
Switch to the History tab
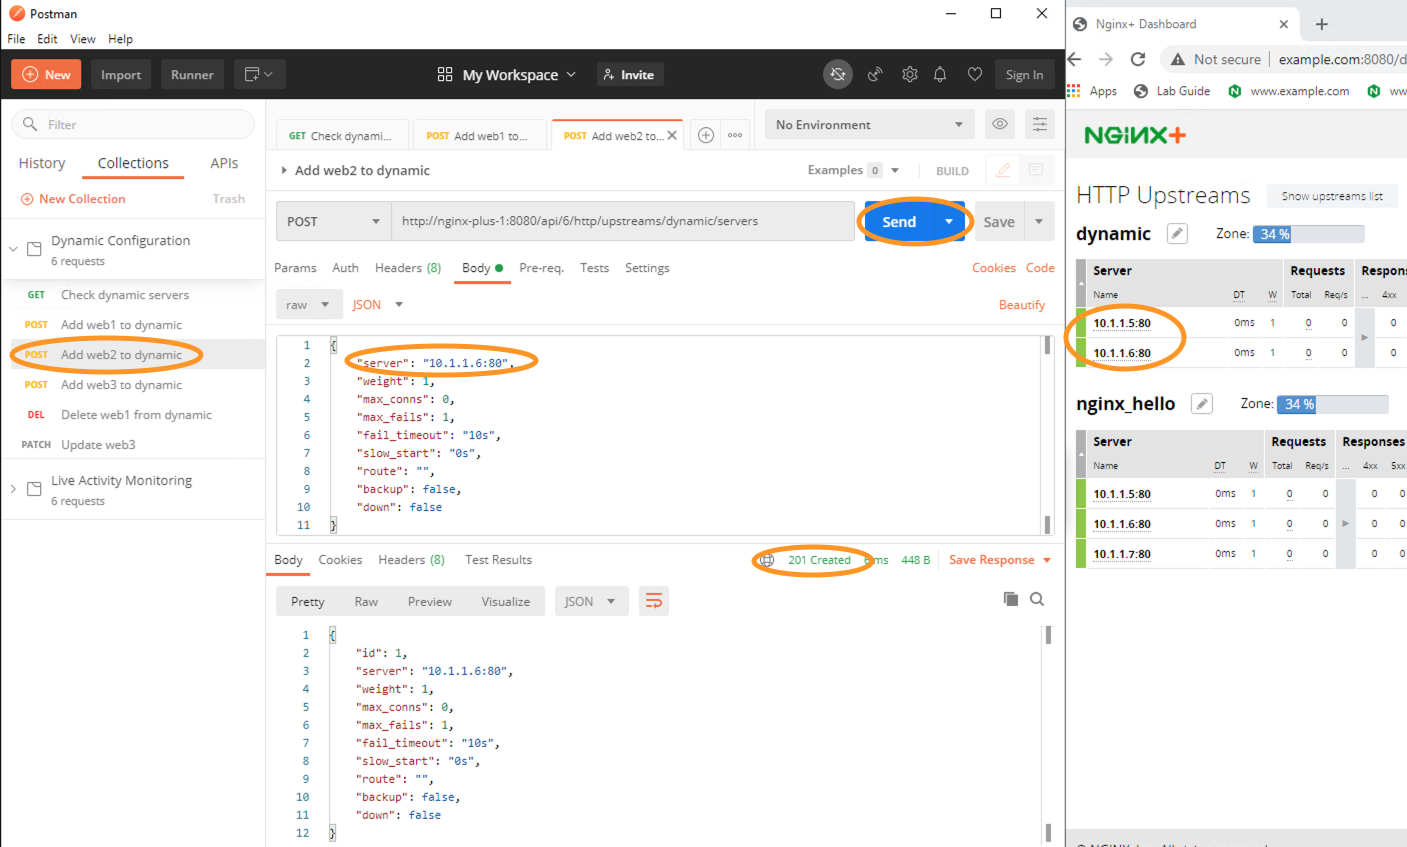[x=42, y=163]
